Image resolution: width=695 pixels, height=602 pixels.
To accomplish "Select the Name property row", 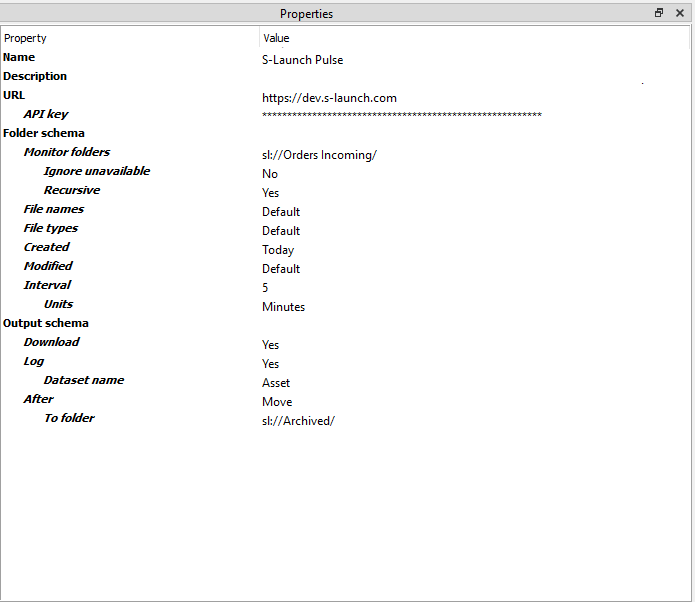I will pyautogui.click(x=19, y=57).
